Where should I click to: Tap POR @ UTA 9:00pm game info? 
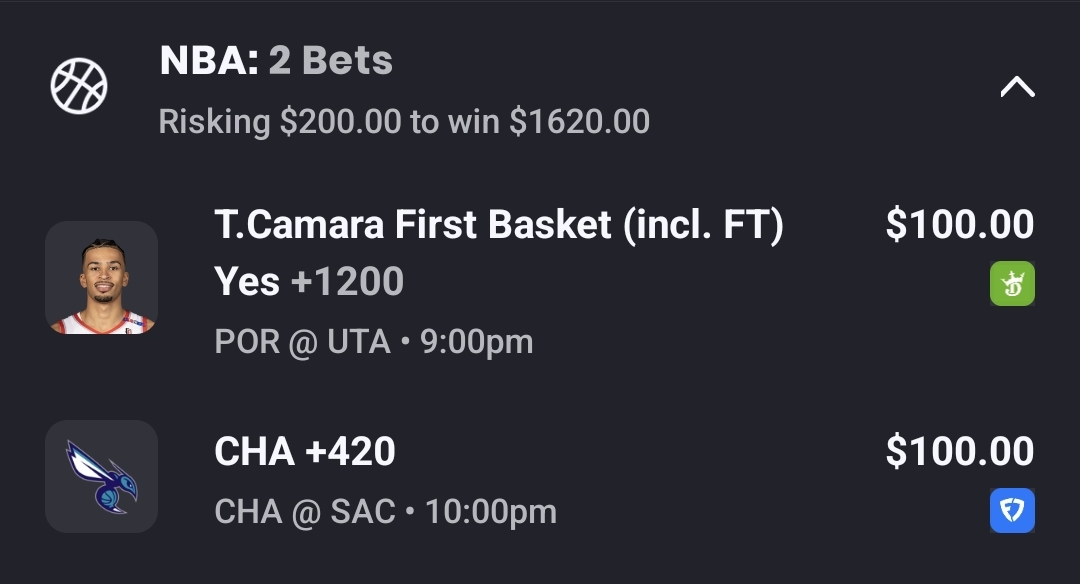(373, 342)
